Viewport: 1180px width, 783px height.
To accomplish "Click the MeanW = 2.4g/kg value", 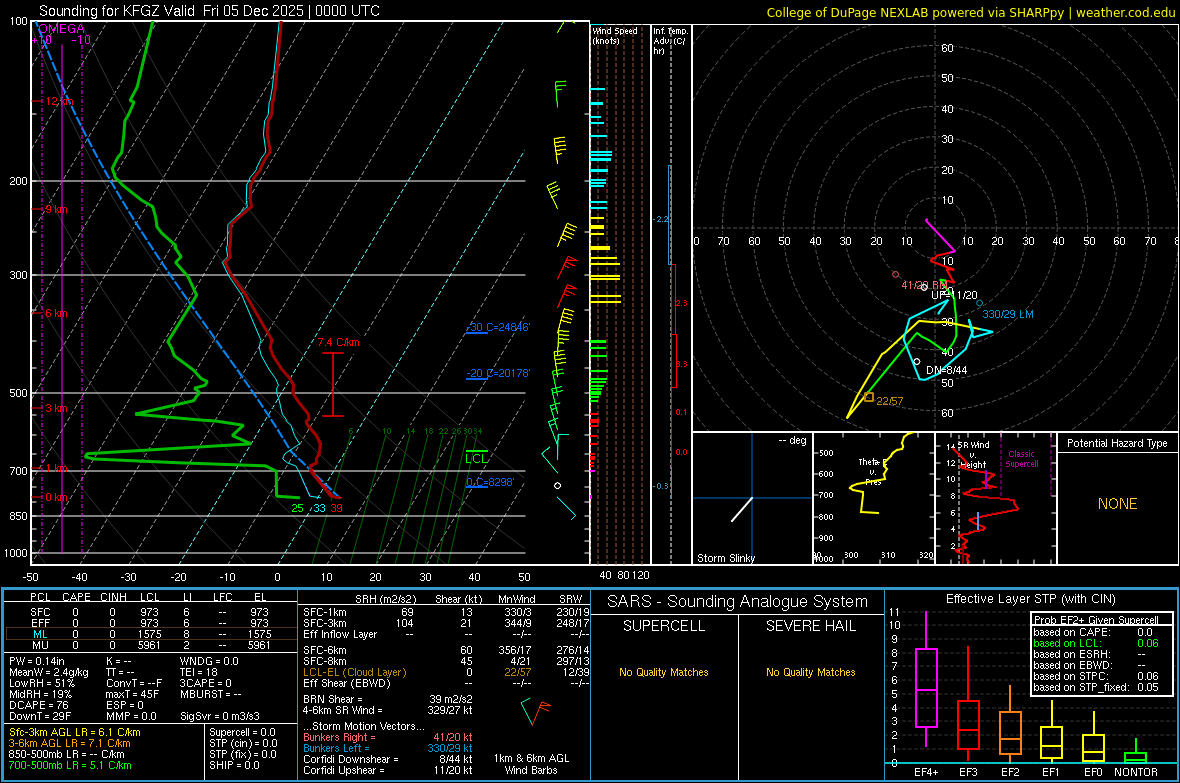I will 49,672.
